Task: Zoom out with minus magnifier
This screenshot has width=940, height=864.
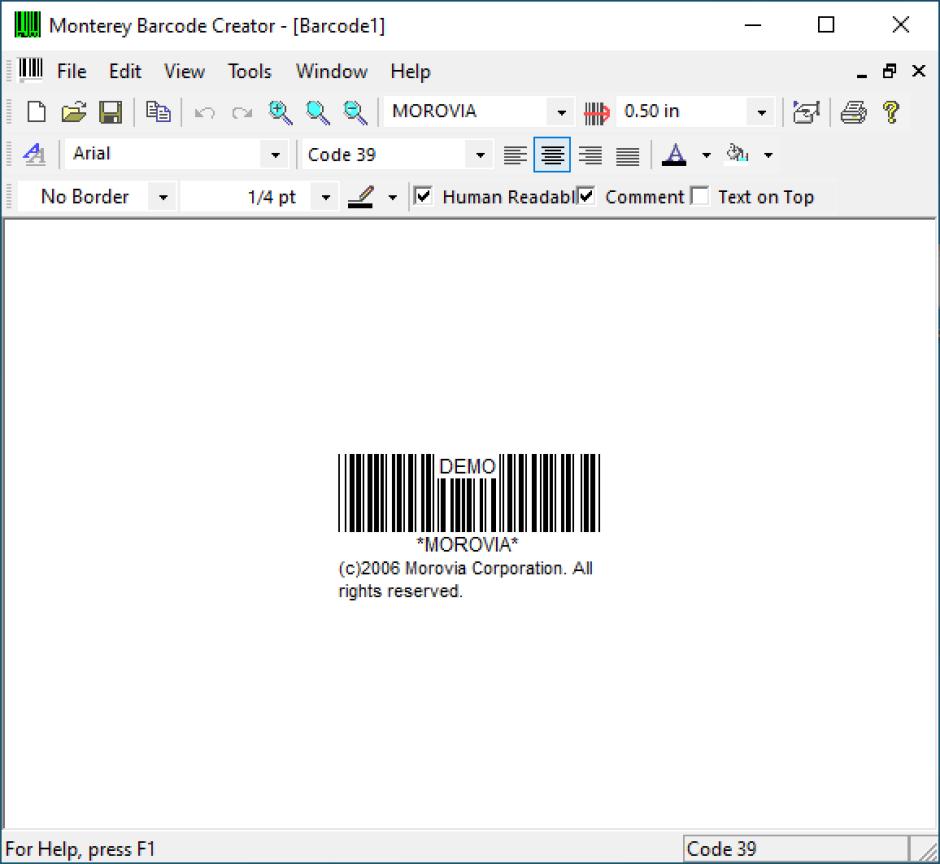Action: coord(355,112)
